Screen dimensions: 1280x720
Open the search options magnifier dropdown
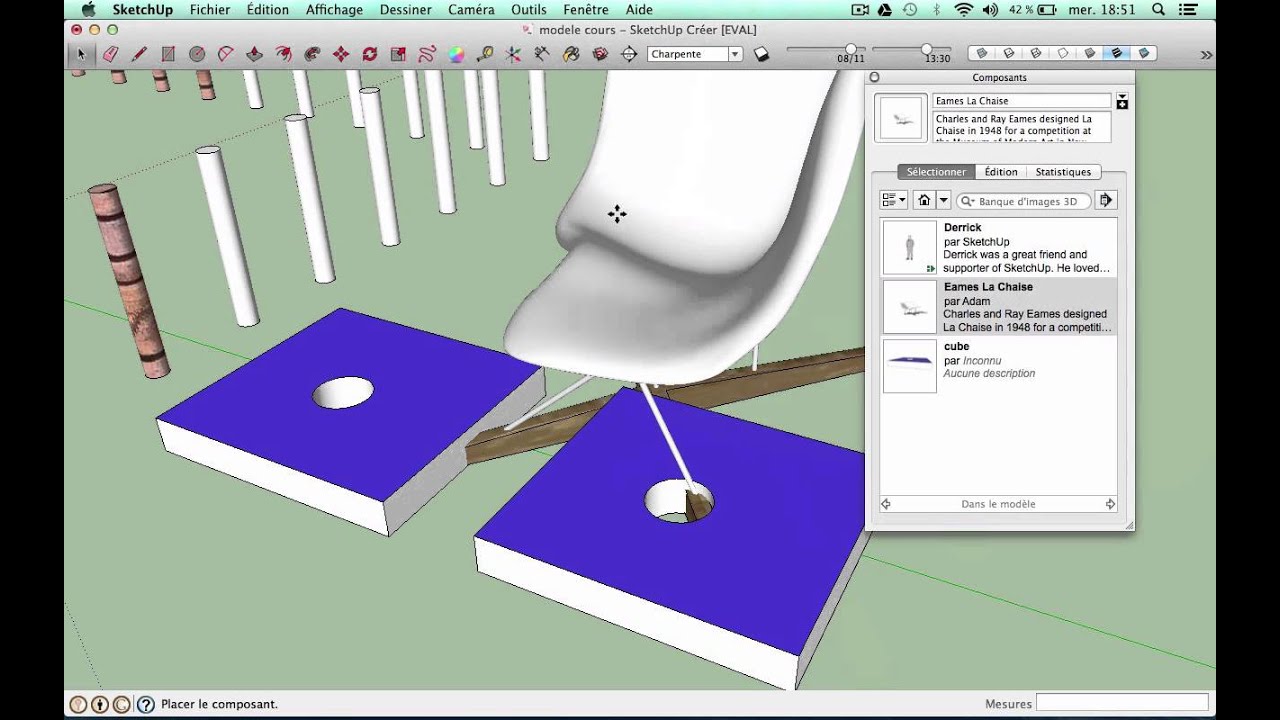[968, 201]
